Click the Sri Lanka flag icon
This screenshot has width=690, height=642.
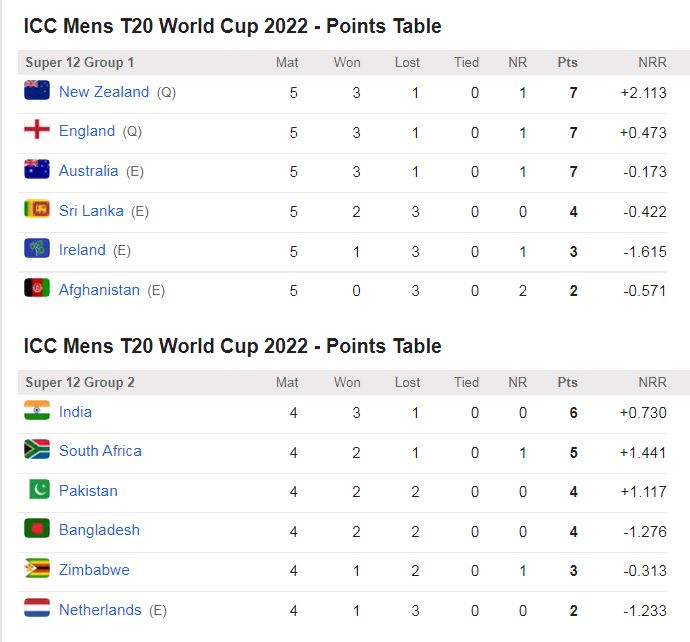[37, 210]
